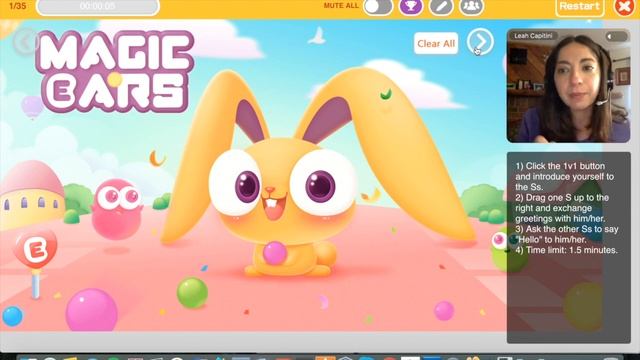Viewport: 640px width, 360px height.
Task: Click the Clear All button
Action: (x=436, y=43)
